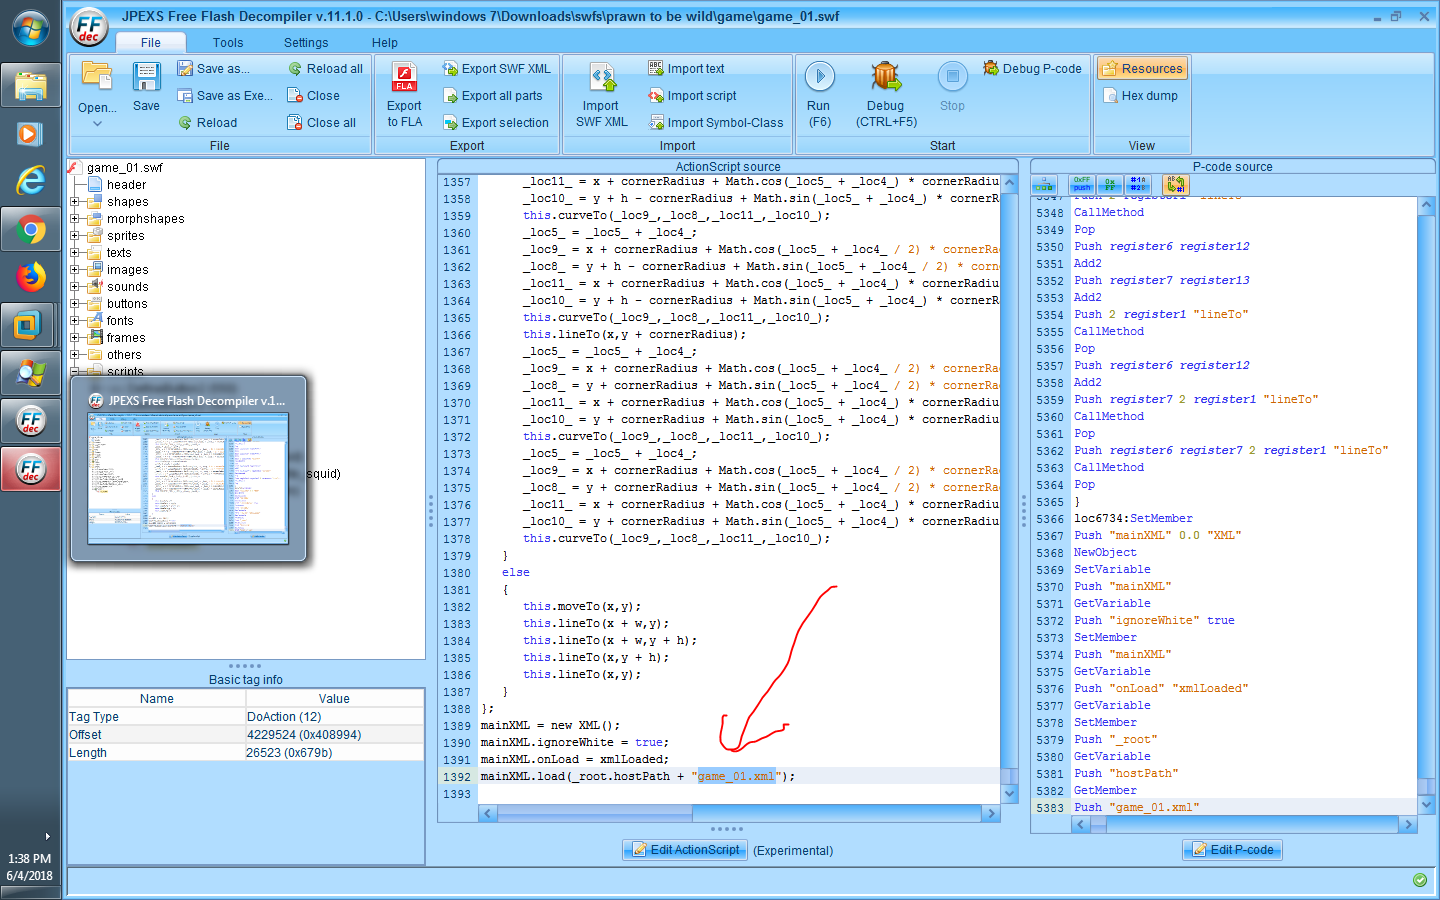This screenshot has width=1440, height=900.
Task: Click Reload all in the ribbon
Action: [x=325, y=68]
